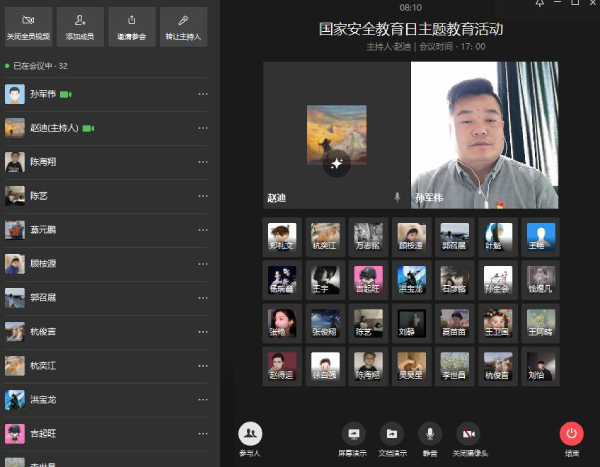
Task: Click 关闭全员视频 to disable everyone's video
Action: 28,26
